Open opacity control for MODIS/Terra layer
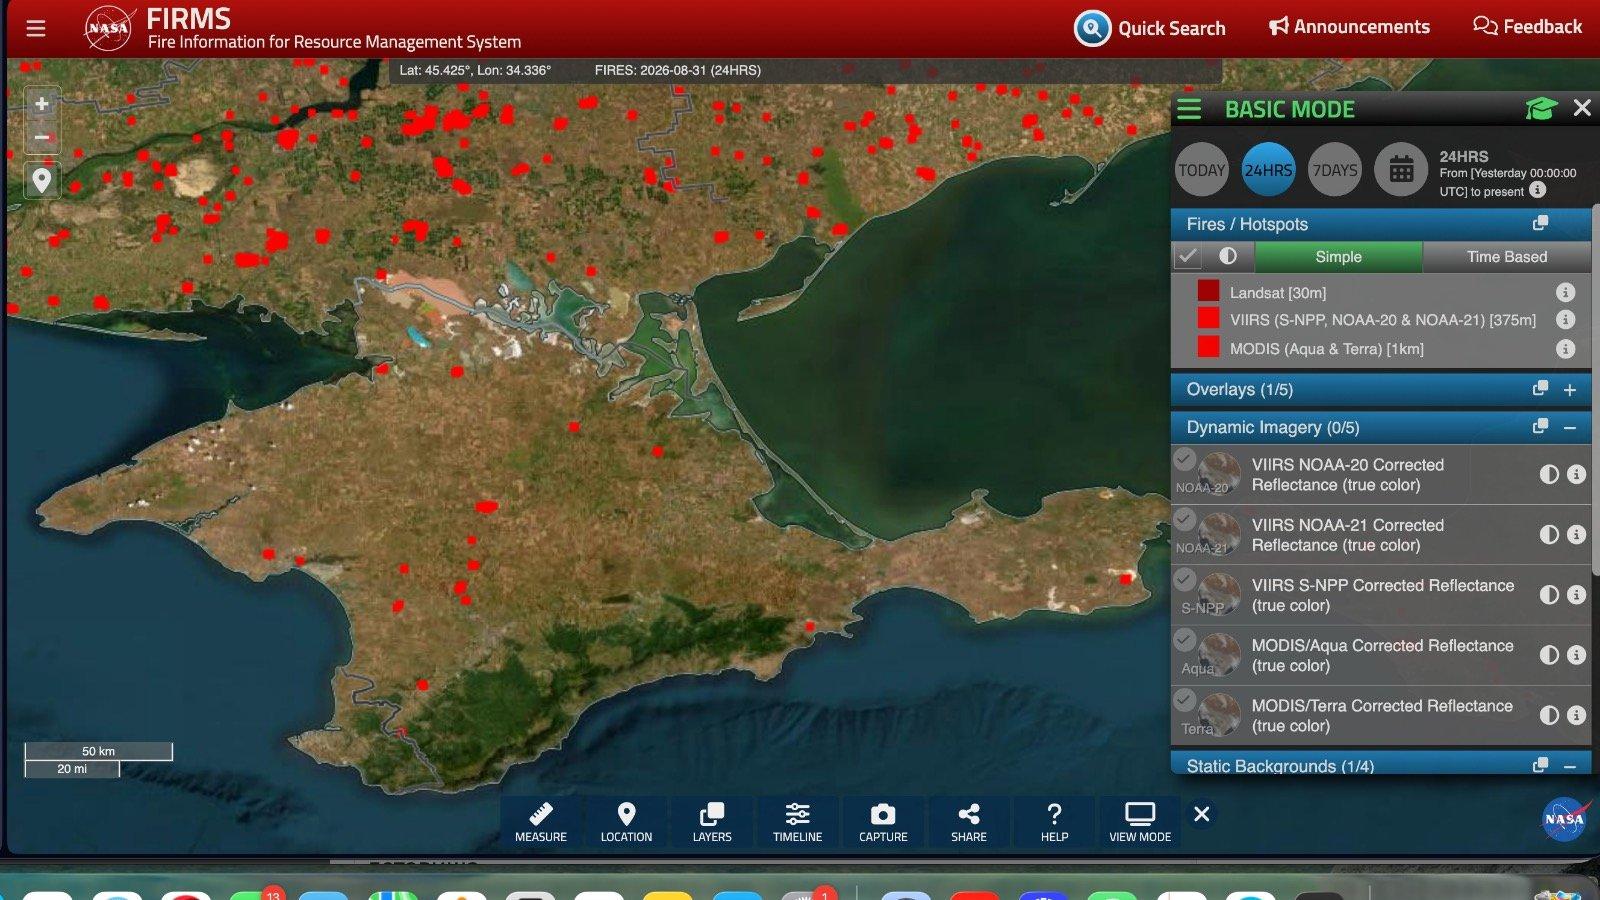1600x900 pixels. 1549,715
